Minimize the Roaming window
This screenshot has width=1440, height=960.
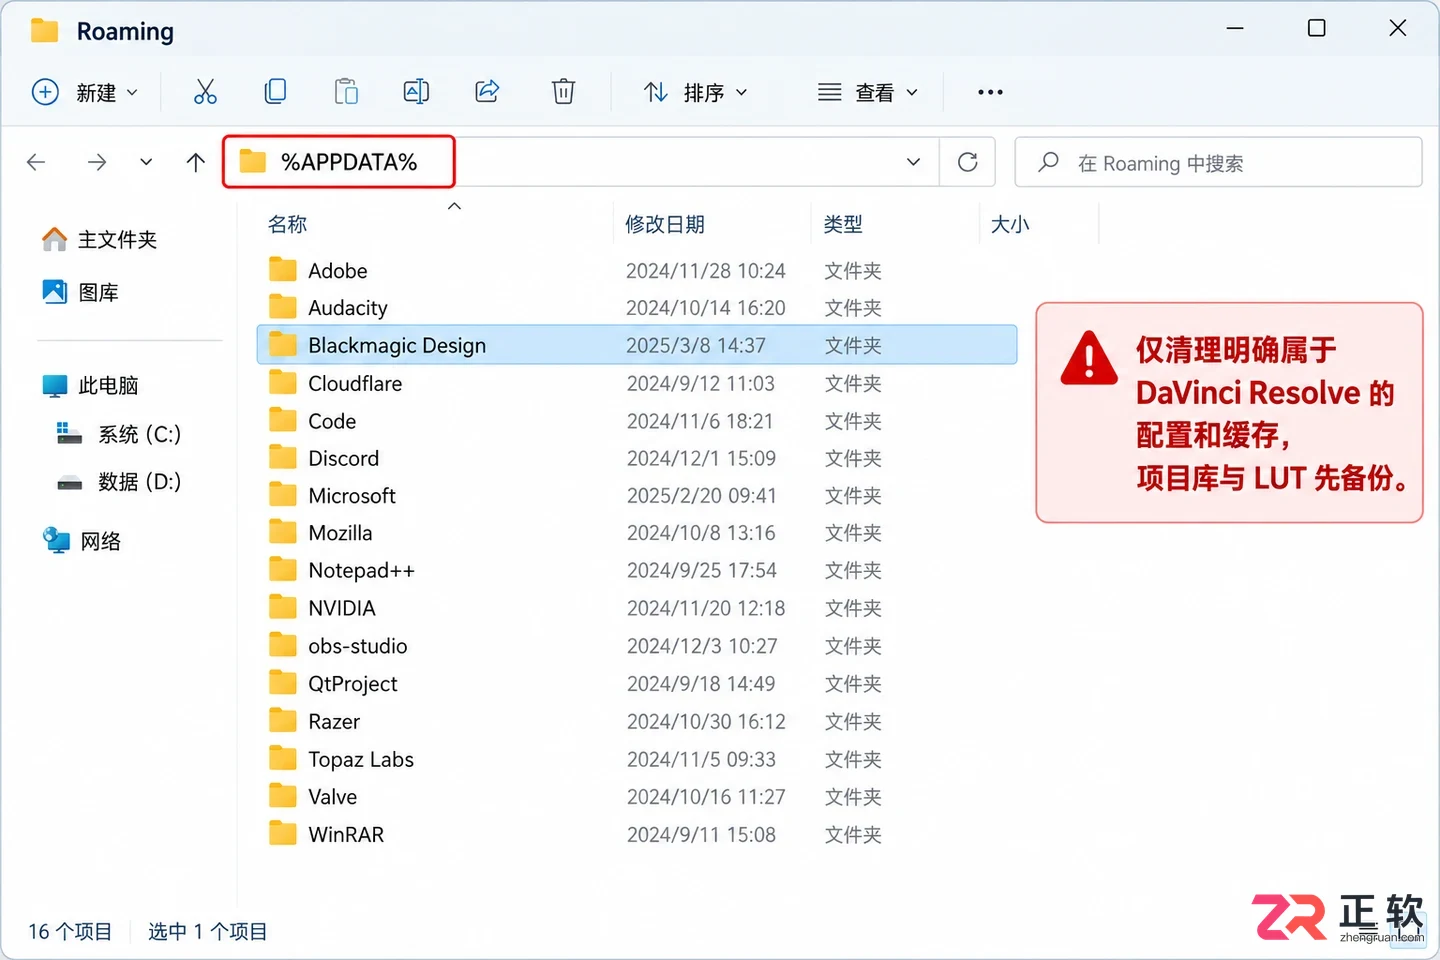pyautogui.click(x=1235, y=28)
